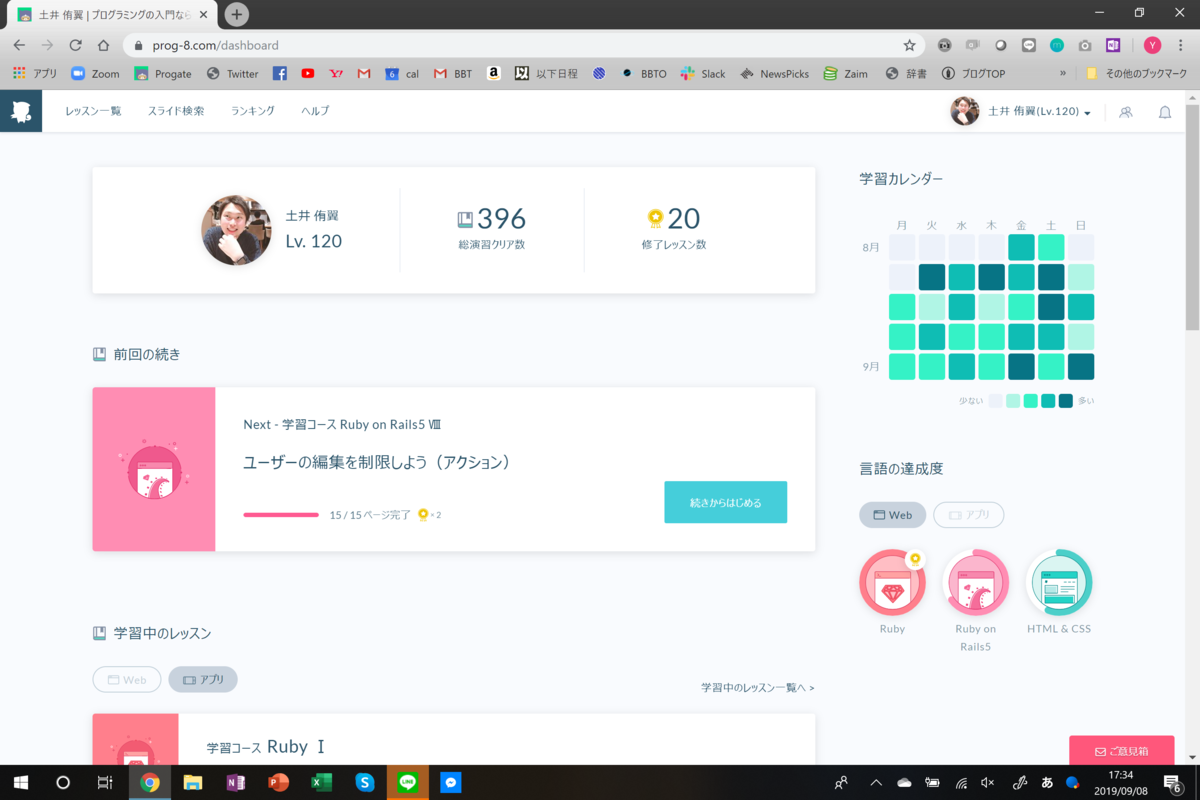Screen dimensions: 1200x800
Task: Go to the ランキング page
Action: (252, 111)
